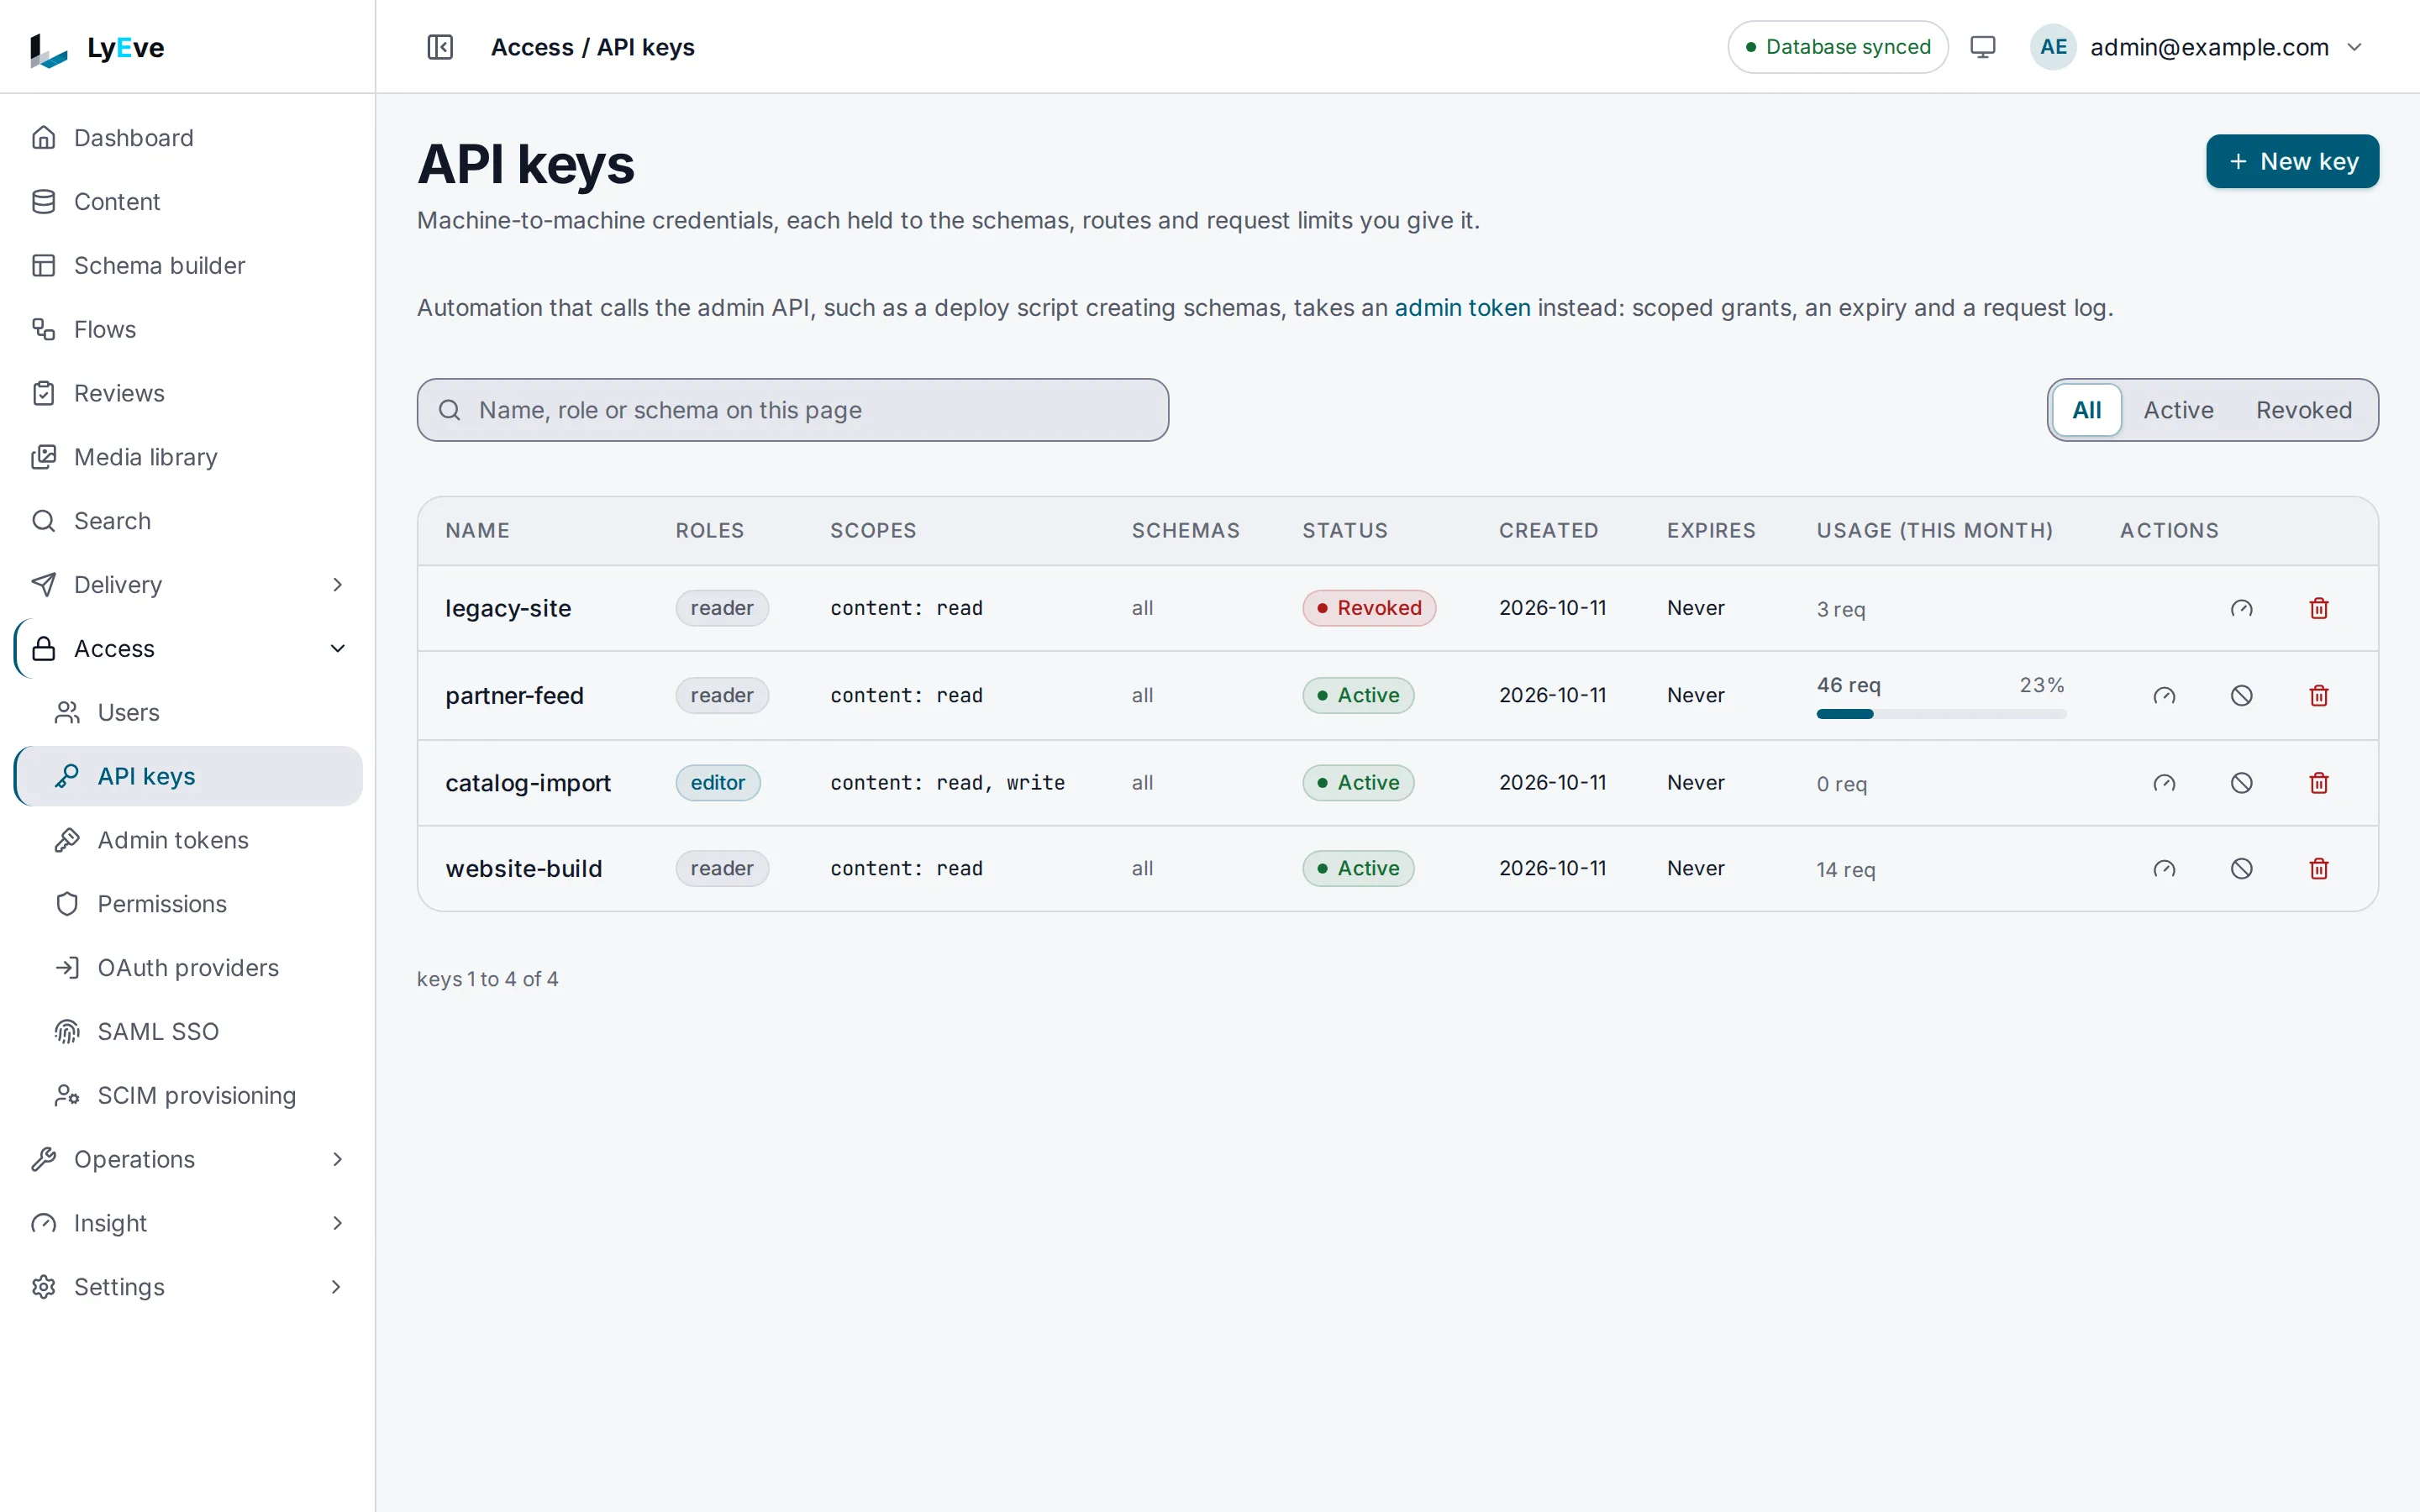
Task: Filter keys by Revoked status
Action: point(2303,410)
